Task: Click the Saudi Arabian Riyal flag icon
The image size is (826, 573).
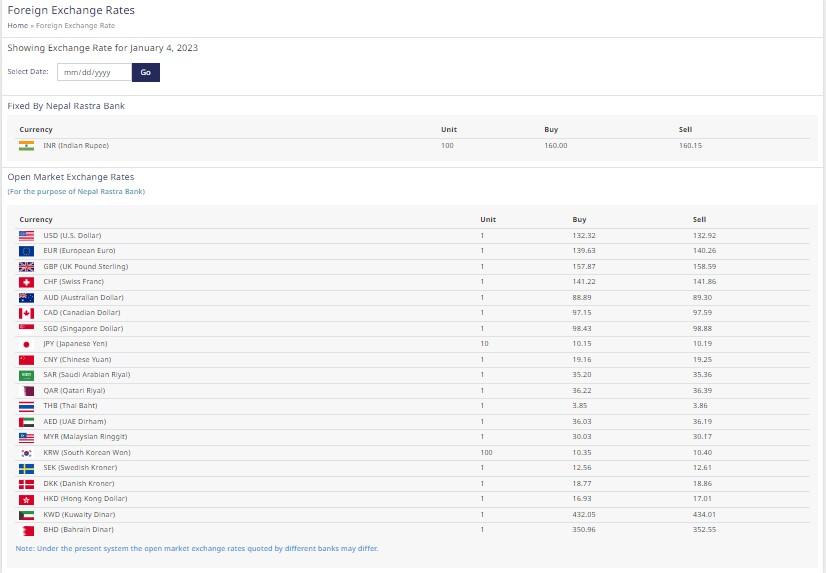Action: point(26,375)
